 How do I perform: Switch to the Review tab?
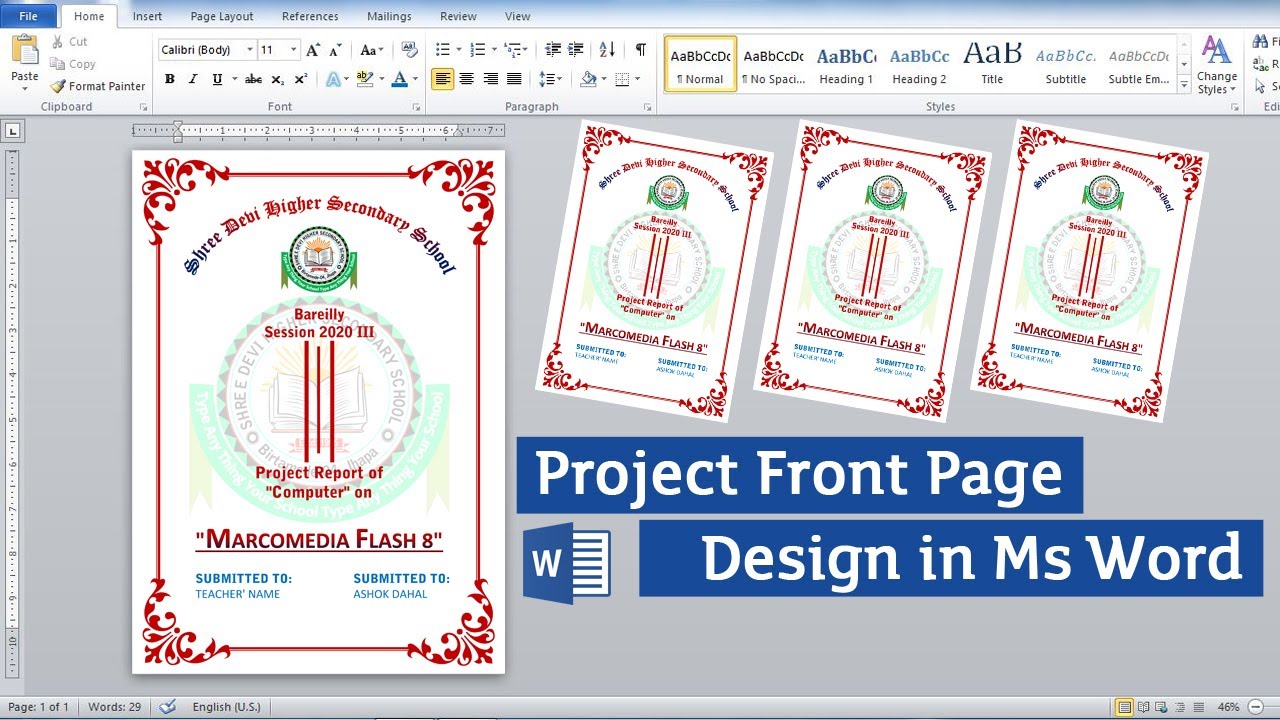(x=458, y=16)
